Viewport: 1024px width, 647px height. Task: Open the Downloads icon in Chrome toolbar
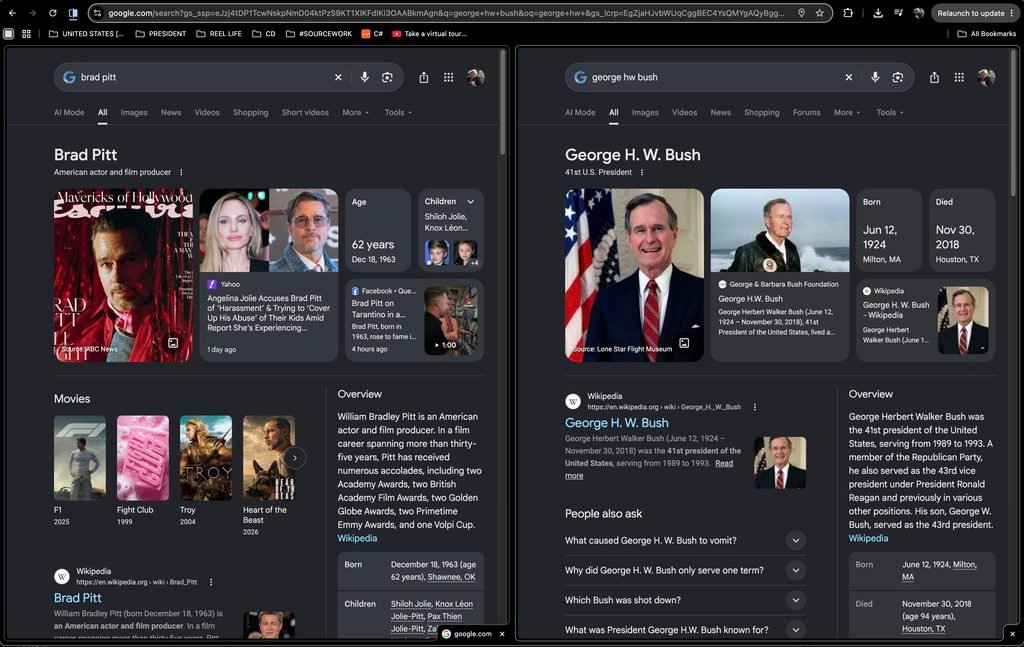[878, 13]
